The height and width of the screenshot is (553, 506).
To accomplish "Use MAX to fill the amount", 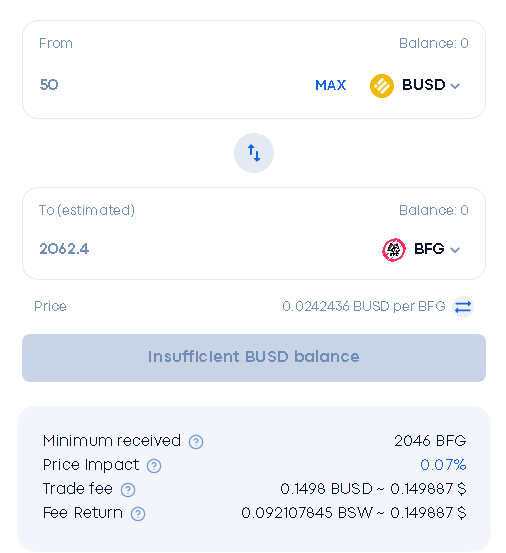I will click(x=330, y=85).
